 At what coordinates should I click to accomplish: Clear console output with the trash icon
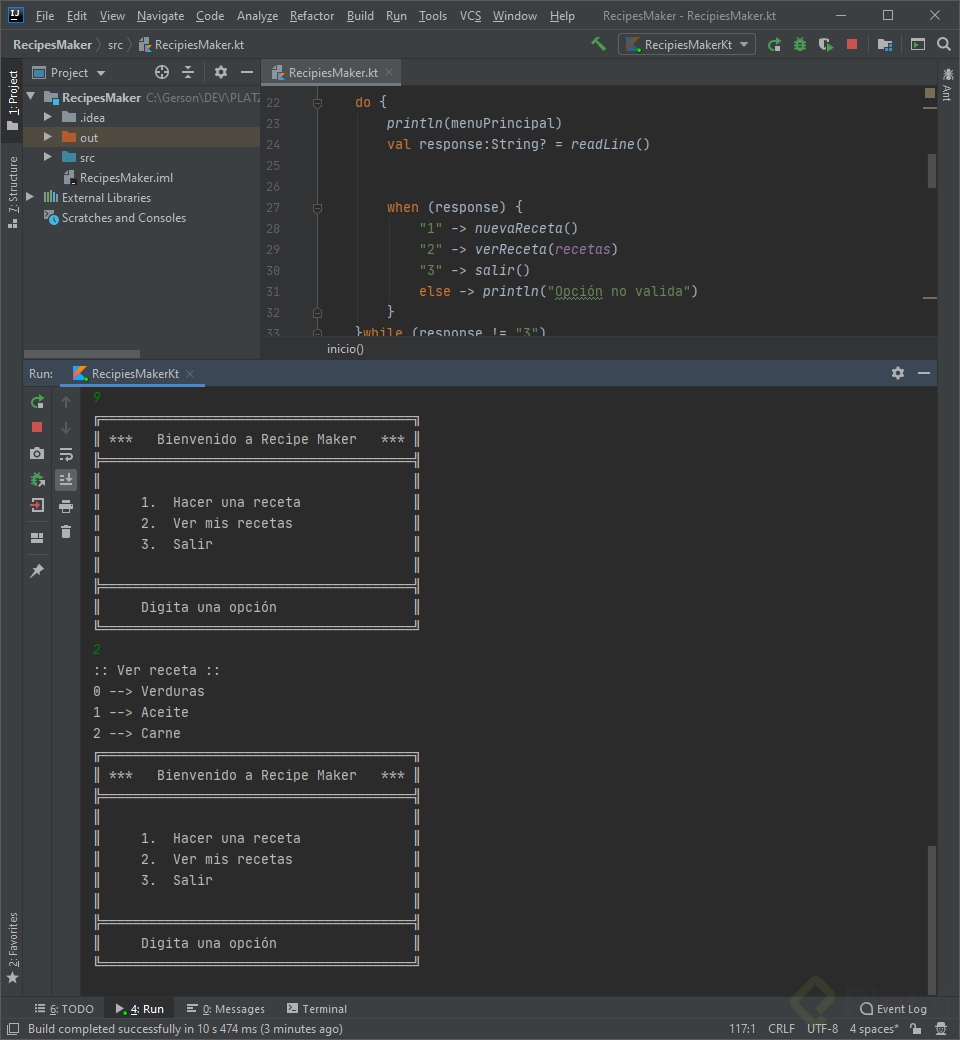(66, 531)
